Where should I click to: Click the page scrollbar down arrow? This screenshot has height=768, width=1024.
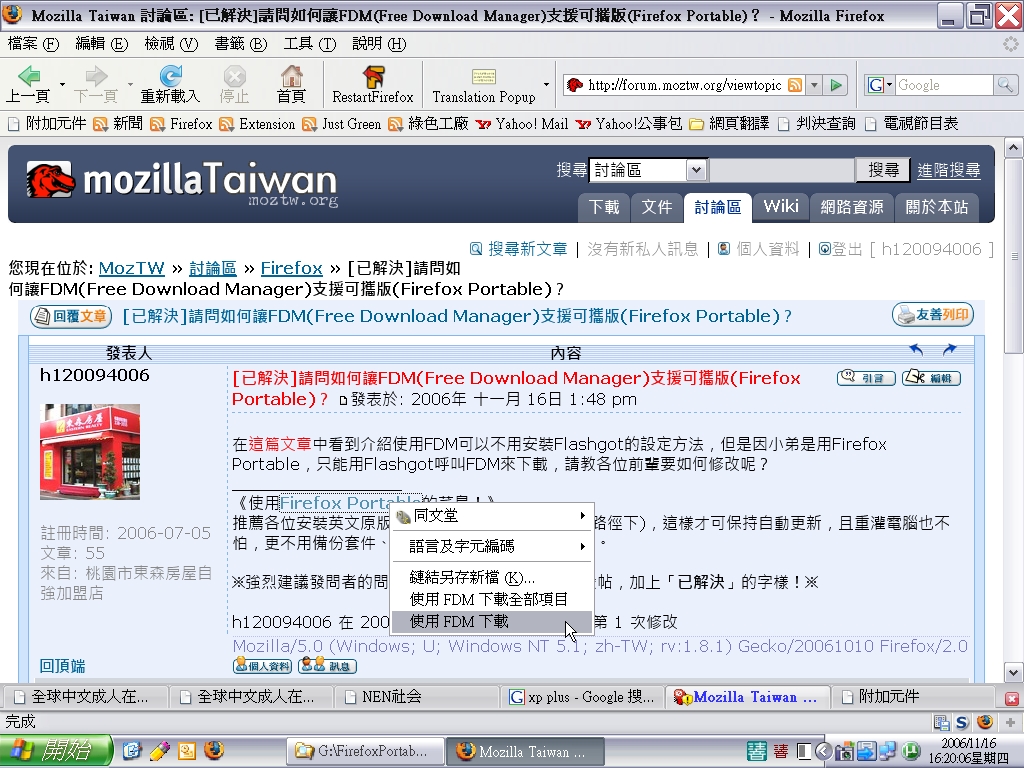click(1013, 672)
